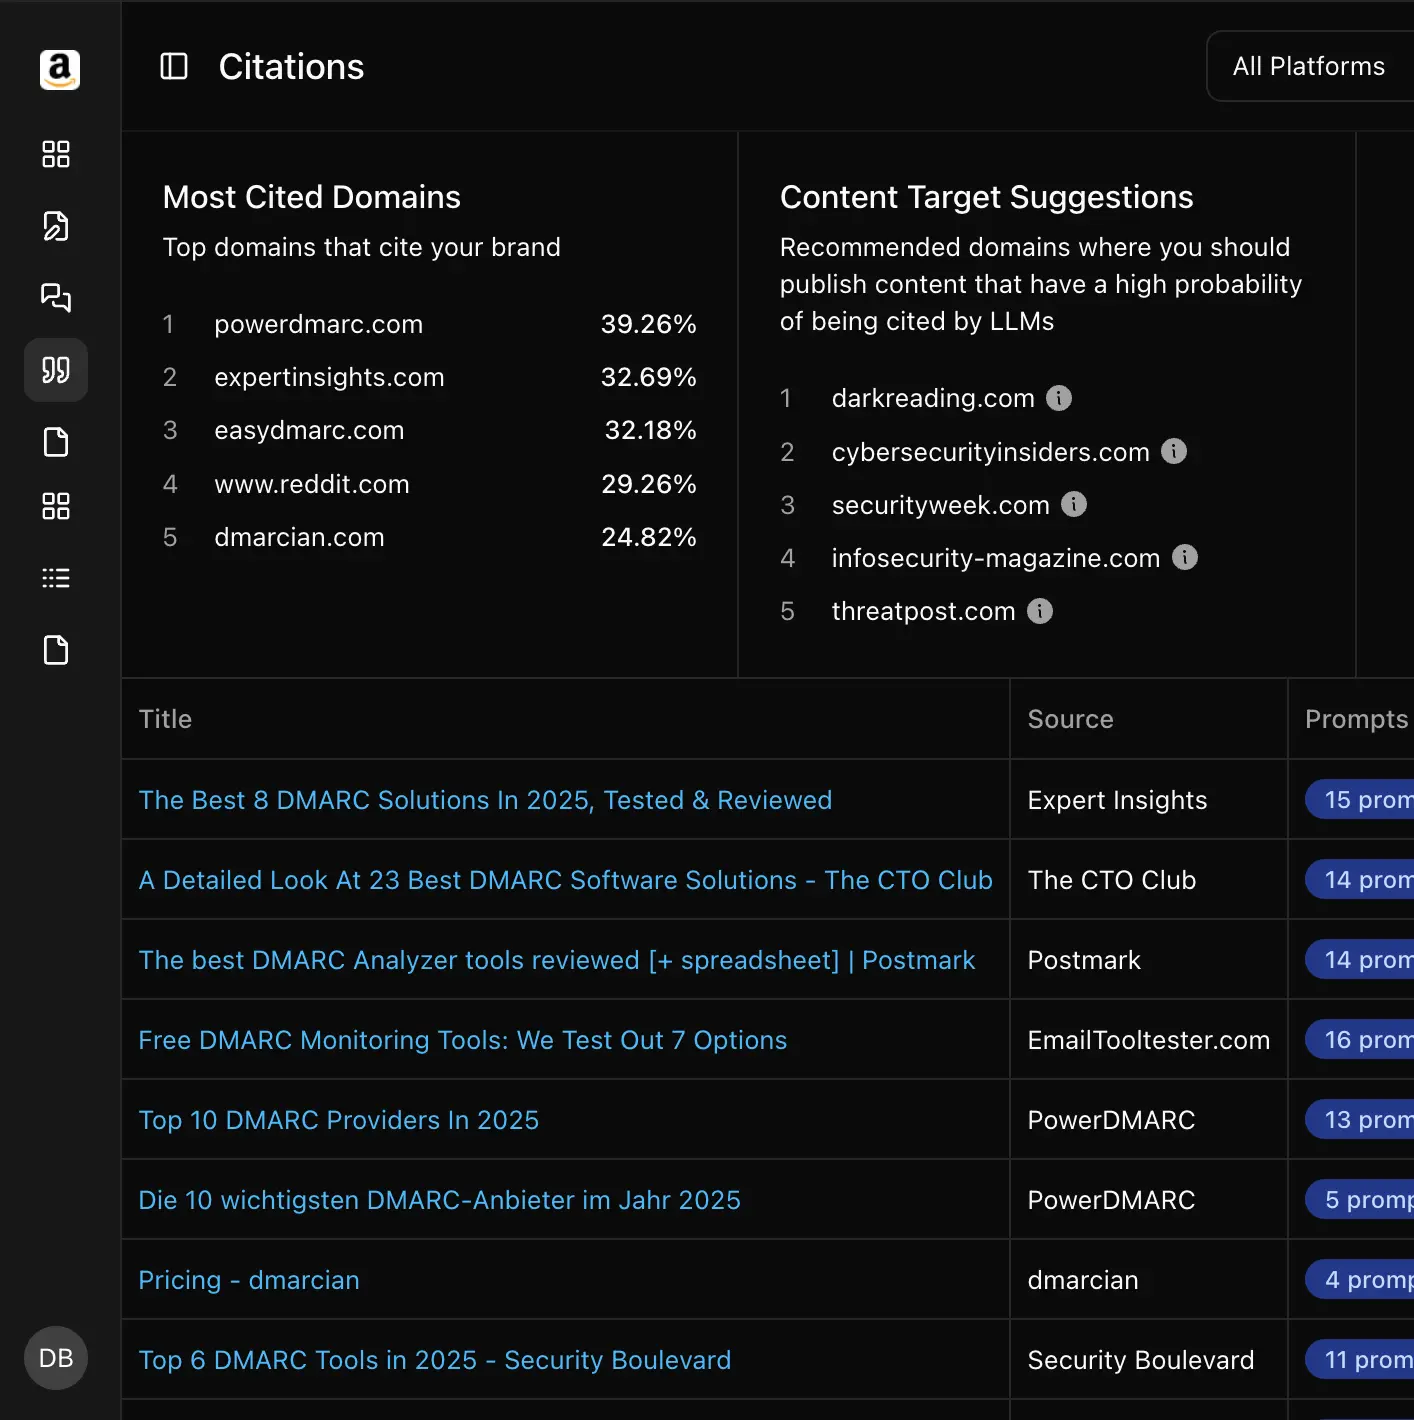The width and height of the screenshot is (1414, 1420).
Task: Open 'Top 10 DMARC Providers In 2025' article
Action: 338,1120
